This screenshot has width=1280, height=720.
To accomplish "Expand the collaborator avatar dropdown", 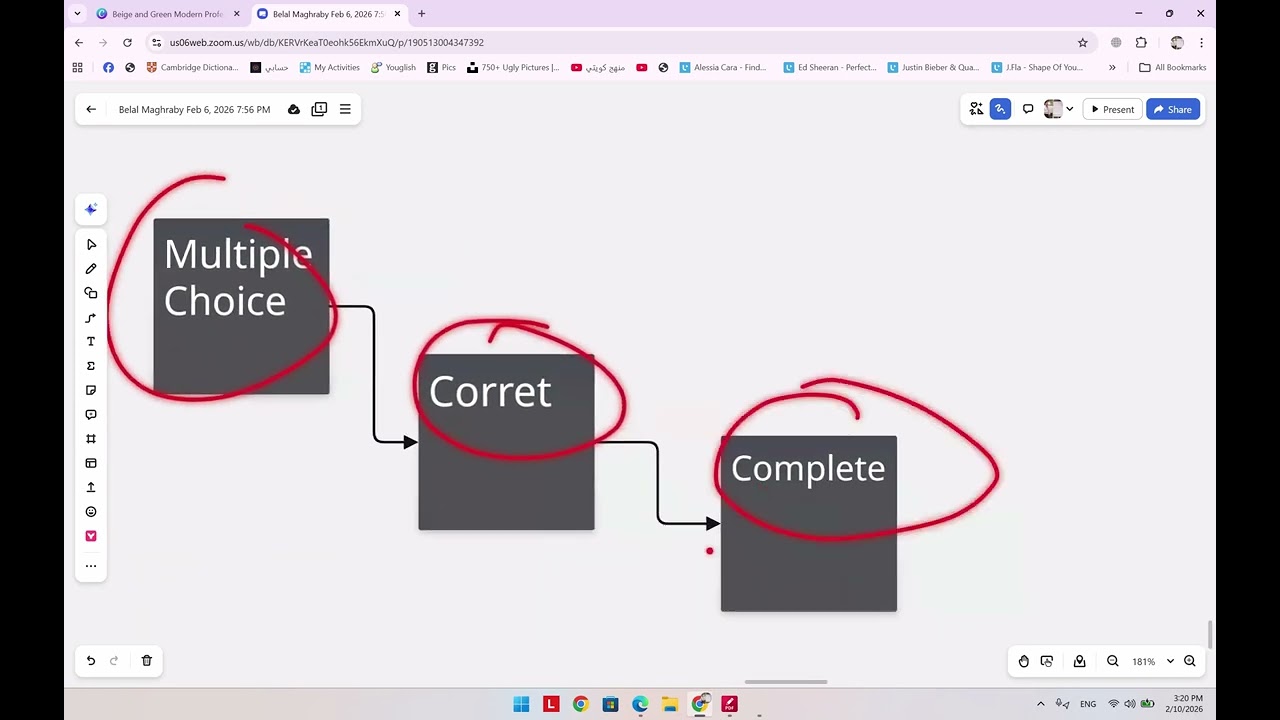I will click(x=1070, y=109).
